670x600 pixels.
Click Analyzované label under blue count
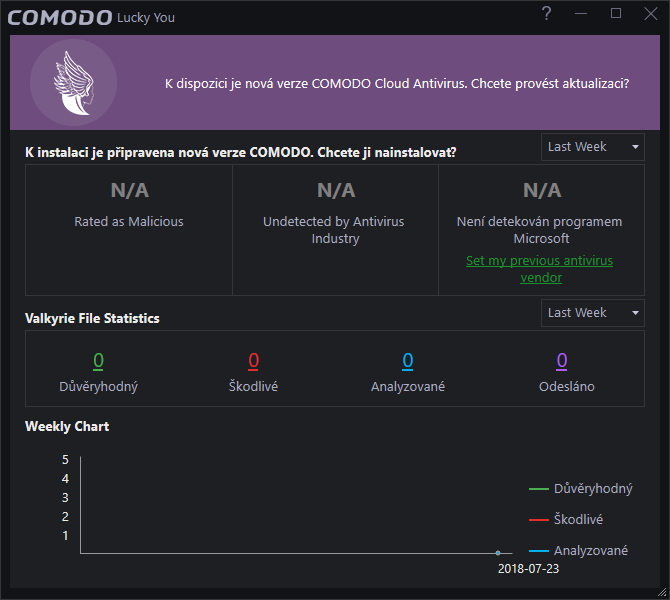(x=408, y=387)
